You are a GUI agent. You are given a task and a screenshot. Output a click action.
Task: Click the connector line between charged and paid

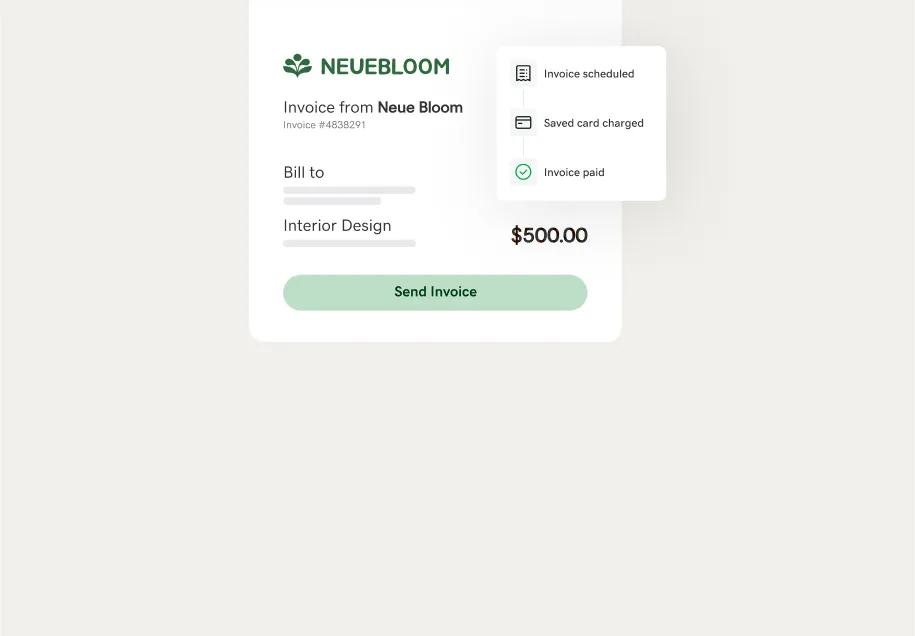click(523, 148)
